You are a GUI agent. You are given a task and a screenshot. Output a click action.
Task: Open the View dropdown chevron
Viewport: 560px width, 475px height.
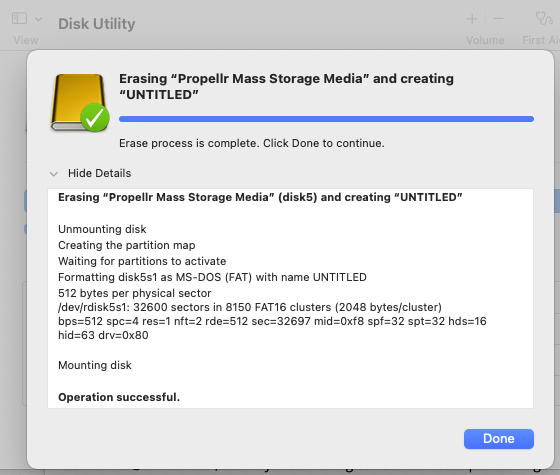(x=39, y=19)
